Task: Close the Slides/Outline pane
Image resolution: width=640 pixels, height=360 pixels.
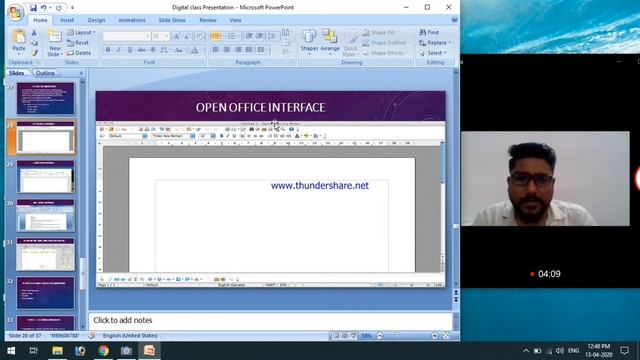Action: 81,73
